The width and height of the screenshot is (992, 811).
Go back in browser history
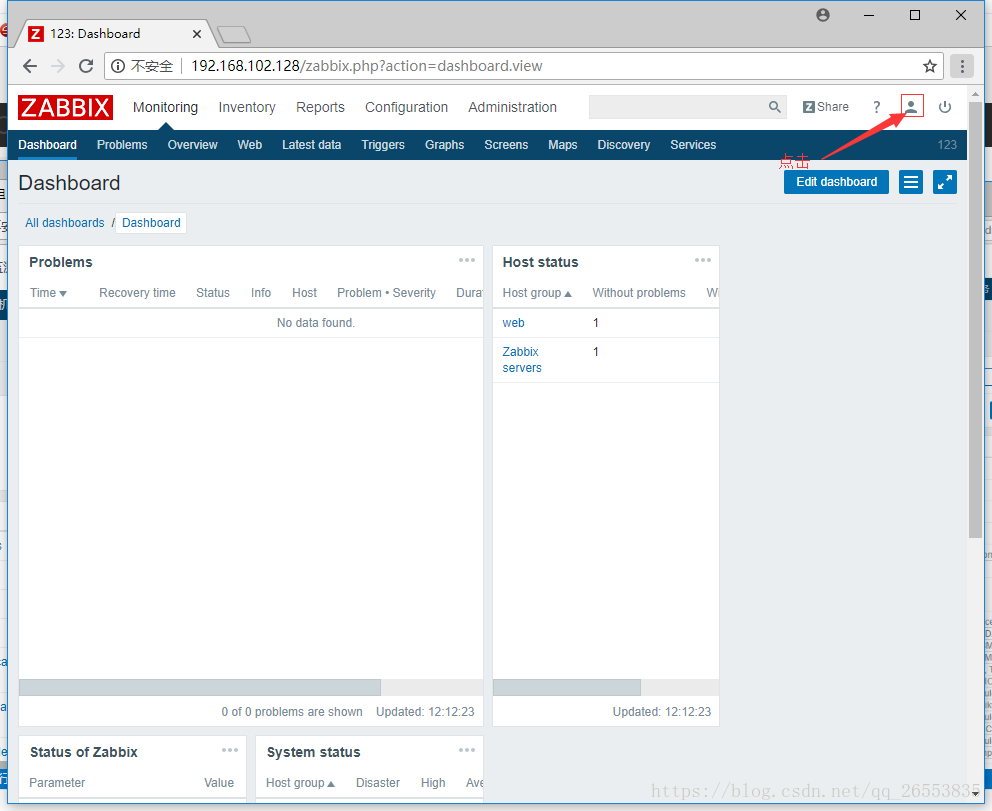pos(30,66)
